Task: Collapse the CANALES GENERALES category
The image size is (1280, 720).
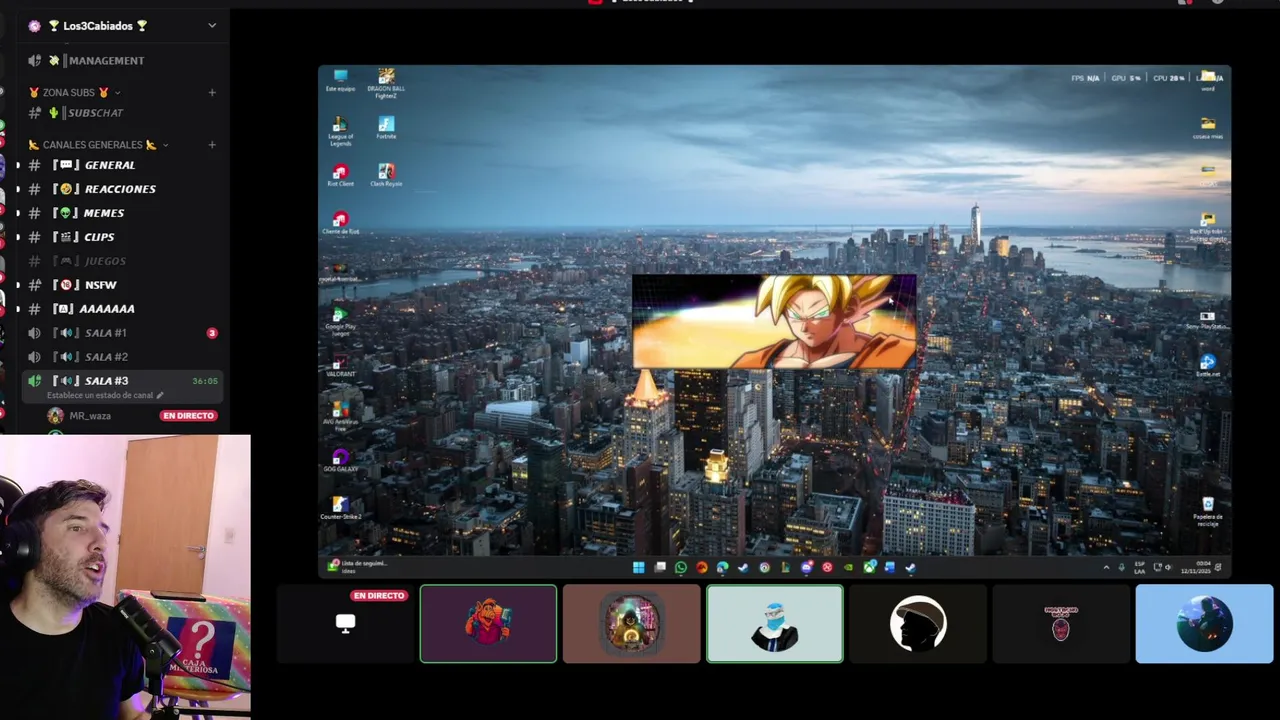Action: (x=98, y=144)
